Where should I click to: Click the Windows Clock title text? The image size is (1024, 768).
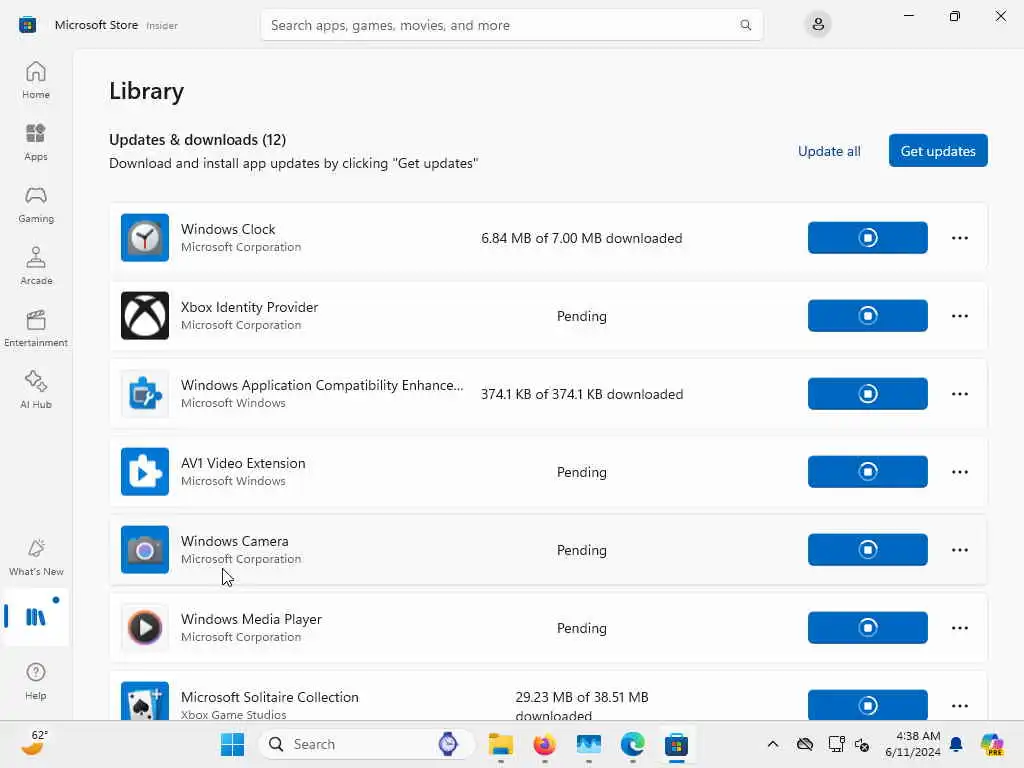click(228, 229)
